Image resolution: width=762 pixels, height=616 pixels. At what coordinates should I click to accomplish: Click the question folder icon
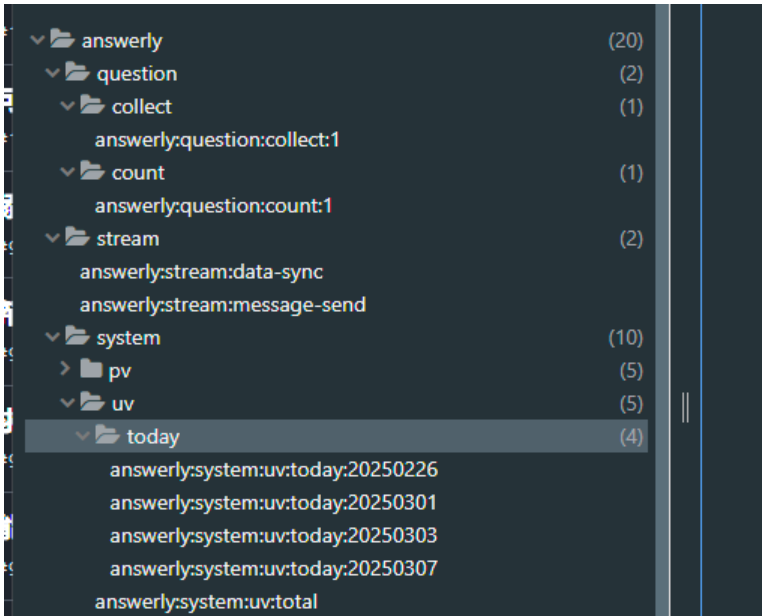tap(78, 74)
